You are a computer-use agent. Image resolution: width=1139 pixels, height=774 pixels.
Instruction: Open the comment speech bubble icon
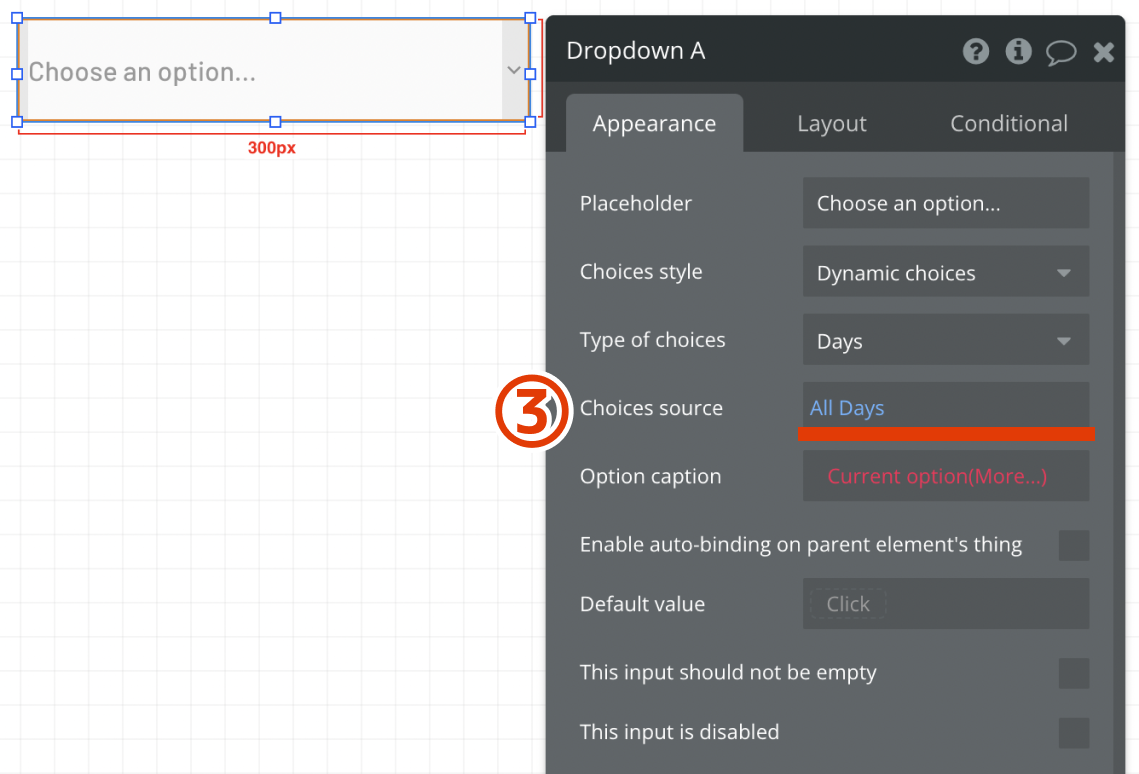pyautogui.click(x=1060, y=52)
